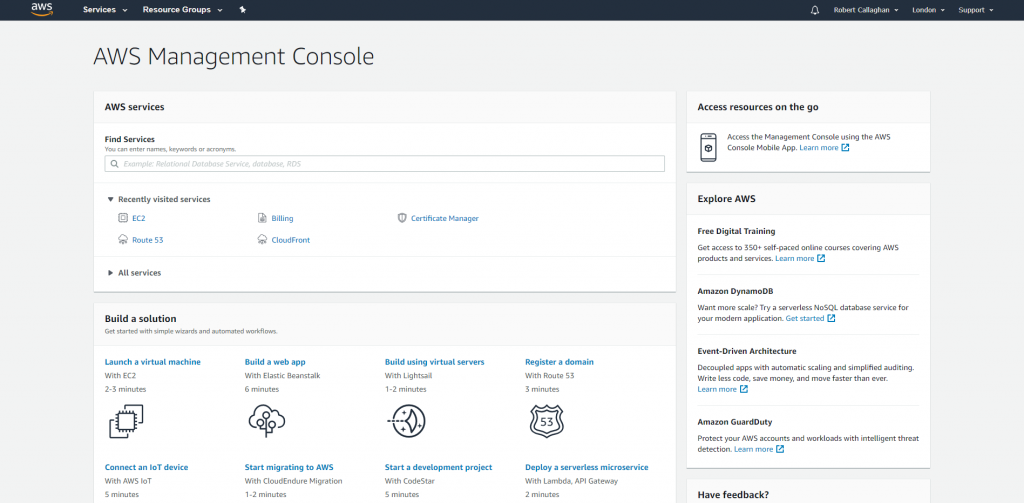Click the Certificate Manager shield icon
The image size is (1024, 503).
(402, 218)
